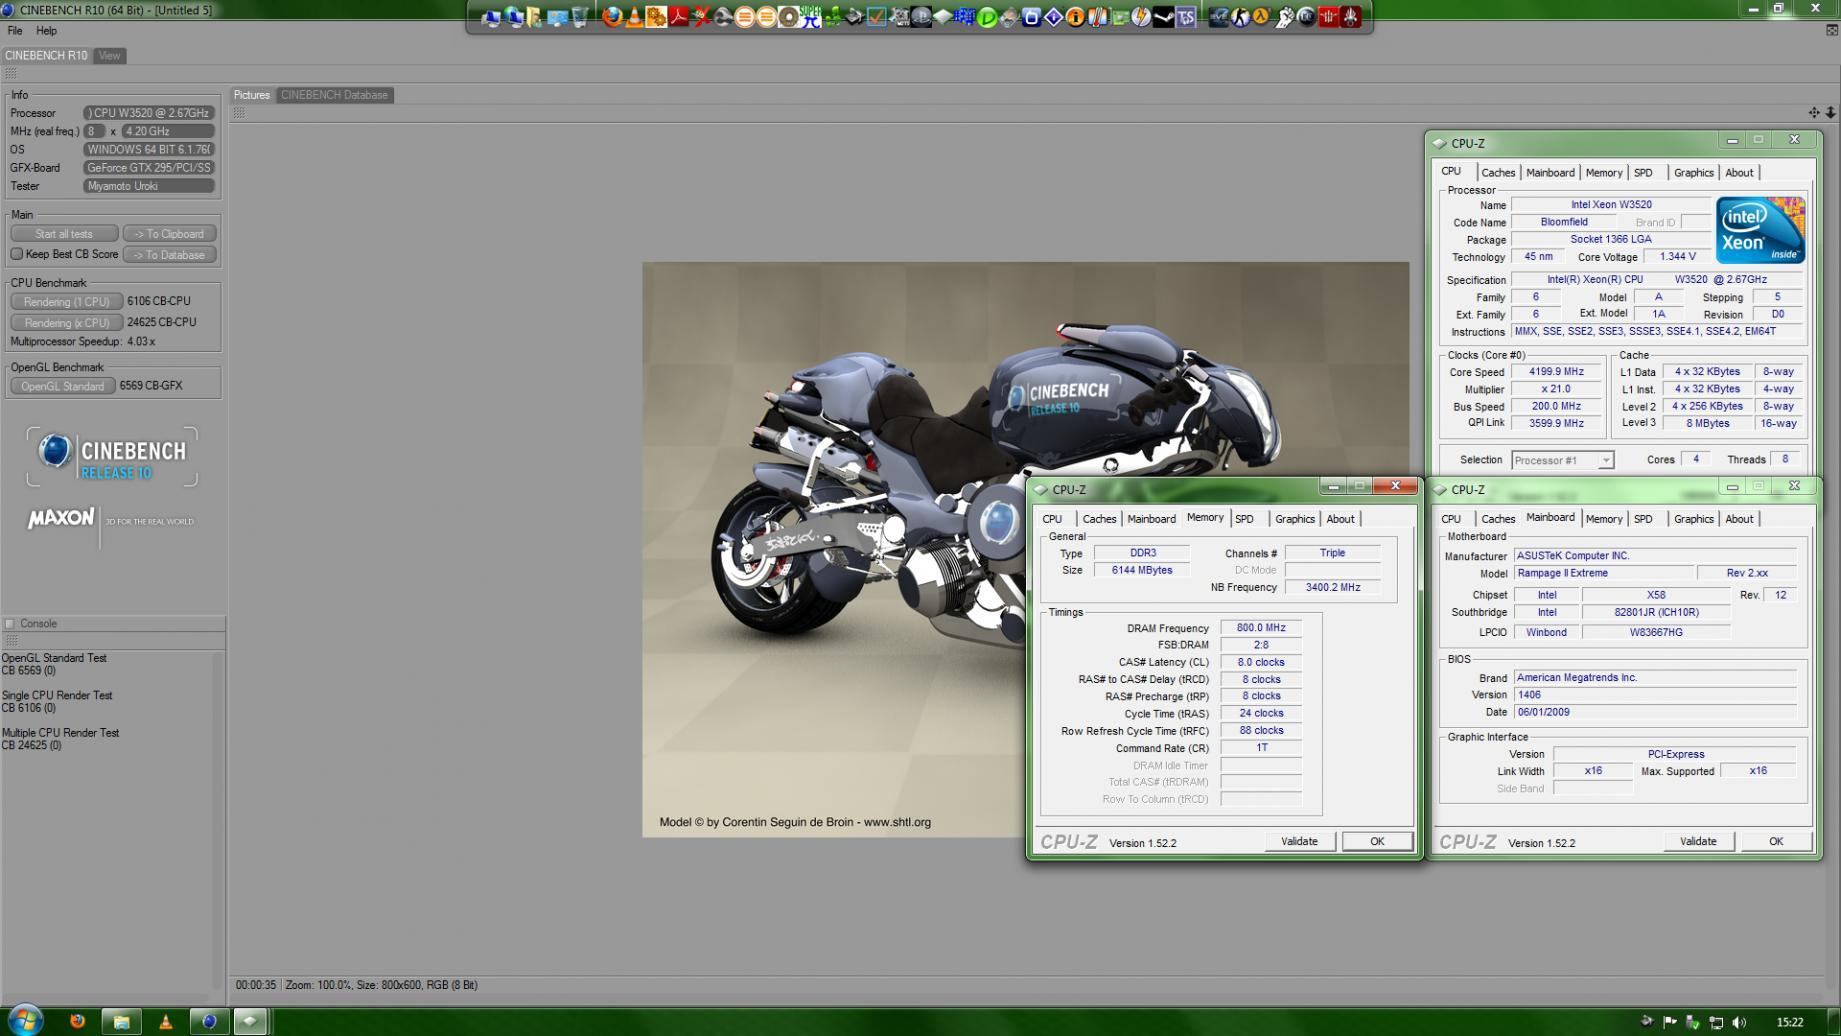Launch Firefox from the top dock
This screenshot has height=1036, width=1841.
pos(611,17)
